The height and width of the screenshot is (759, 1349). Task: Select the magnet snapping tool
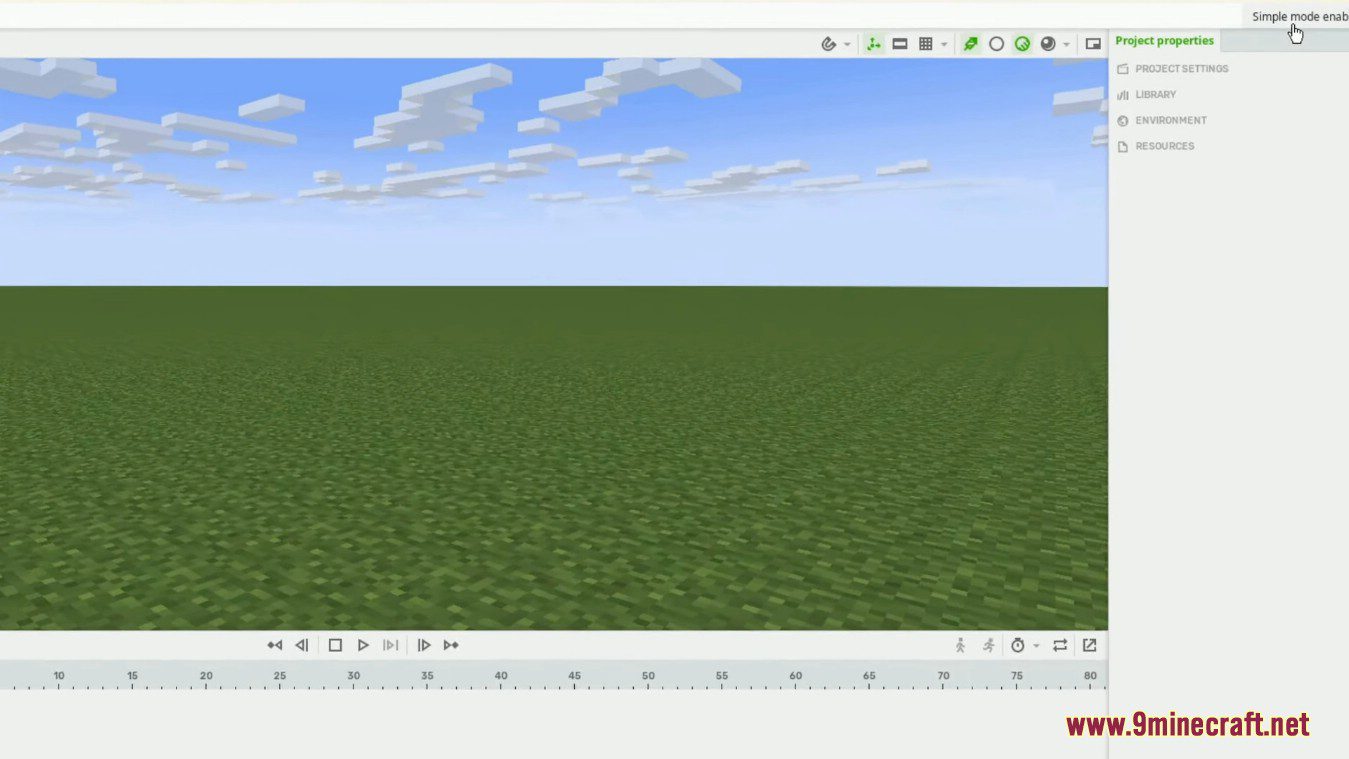(829, 43)
